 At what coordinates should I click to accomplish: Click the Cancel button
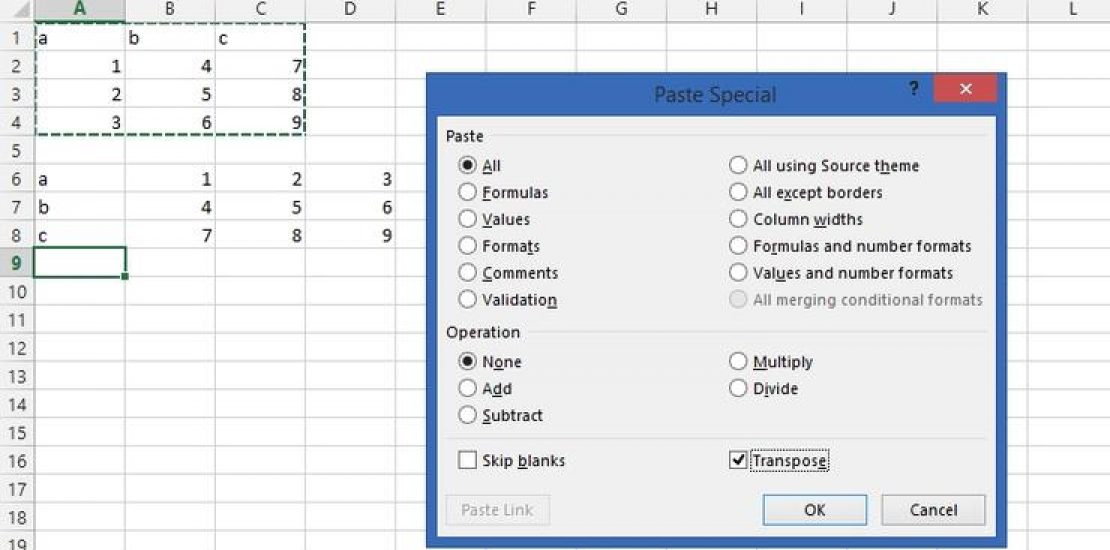[933, 510]
